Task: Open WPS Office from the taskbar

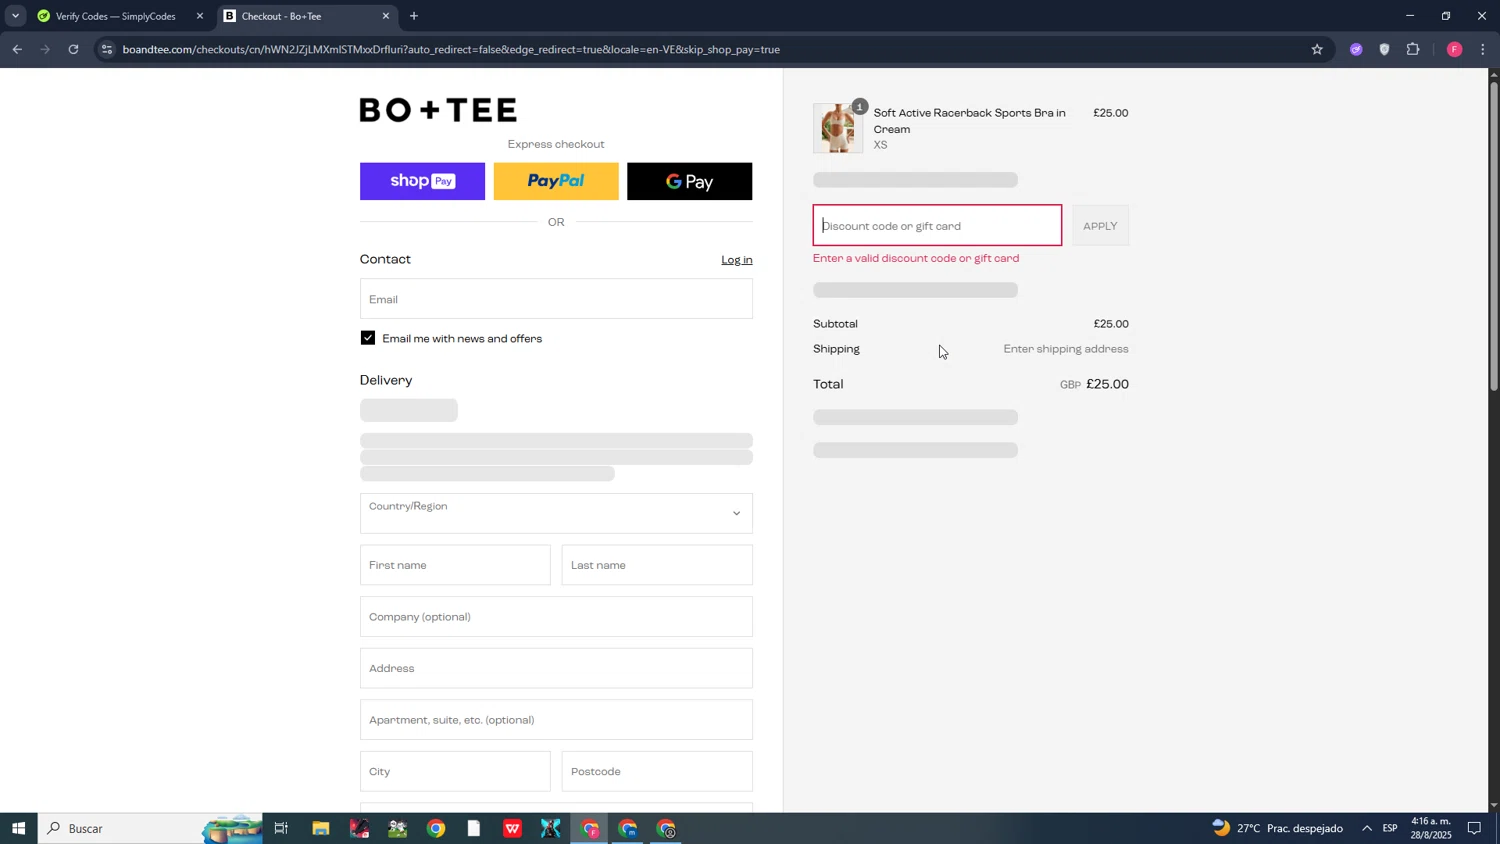Action: 512,829
